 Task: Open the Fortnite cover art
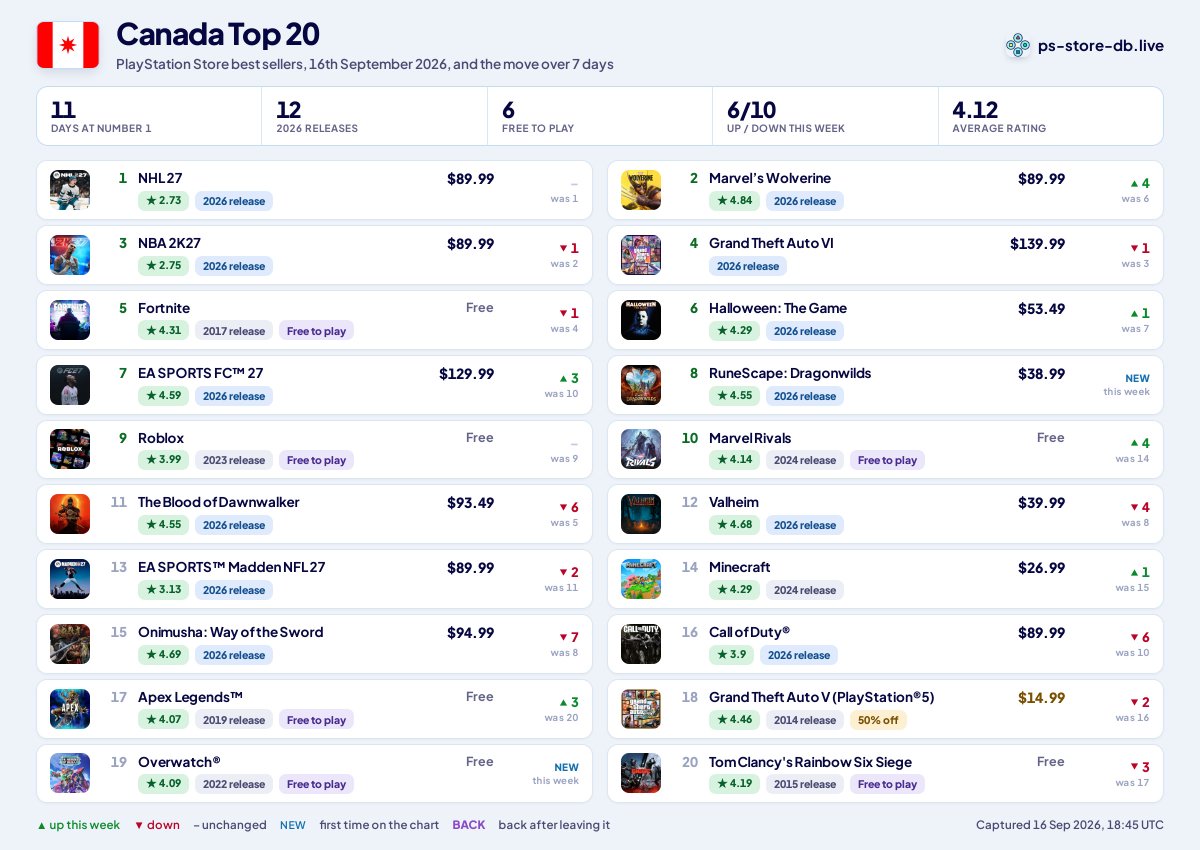click(70, 320)
